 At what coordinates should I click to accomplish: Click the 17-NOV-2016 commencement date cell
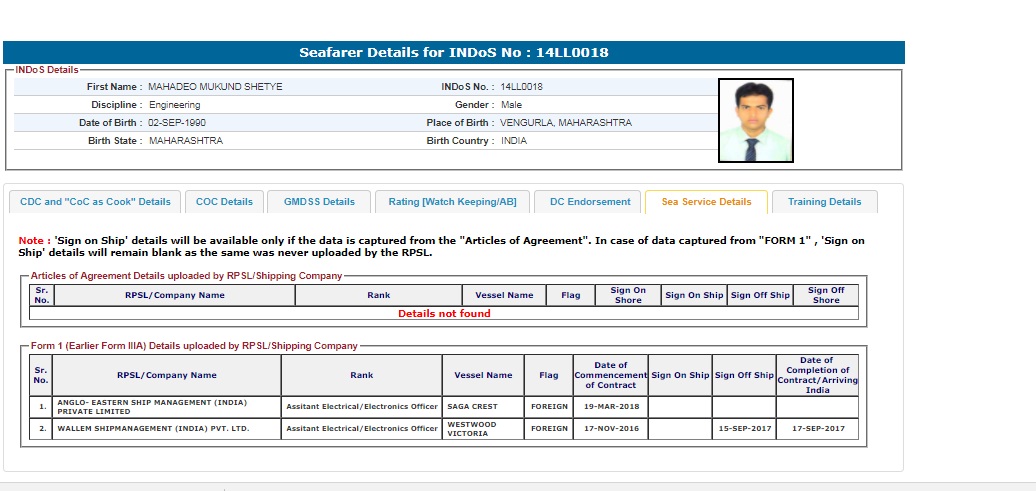pyautogui.click(x=610, y=428)
